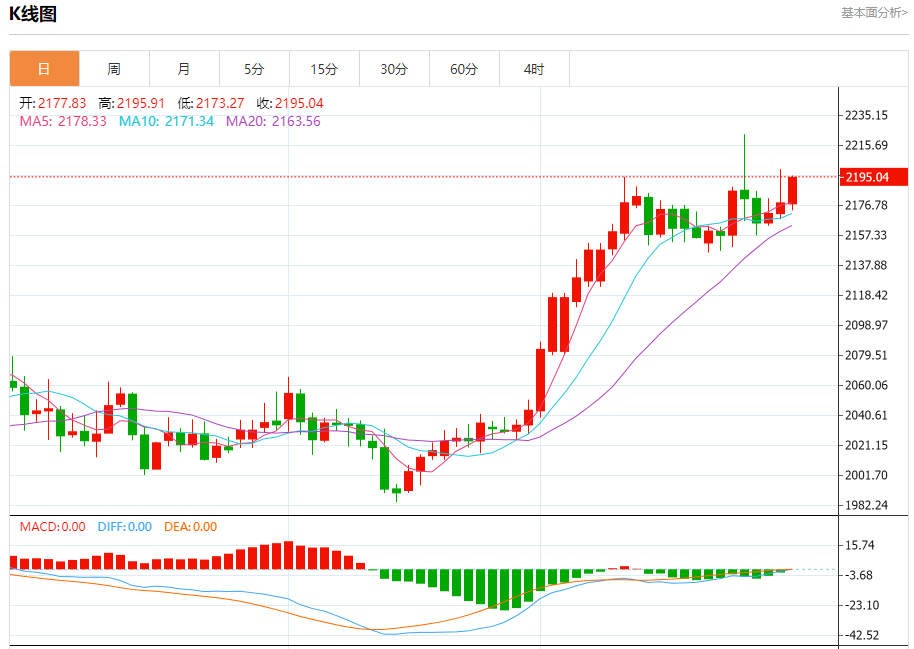Image resolution: width=914 pixels, height=649 pixels.
Task: Click the MA5 2178.33 legend label
Action: pyautogui.click(x=63, y=121)
